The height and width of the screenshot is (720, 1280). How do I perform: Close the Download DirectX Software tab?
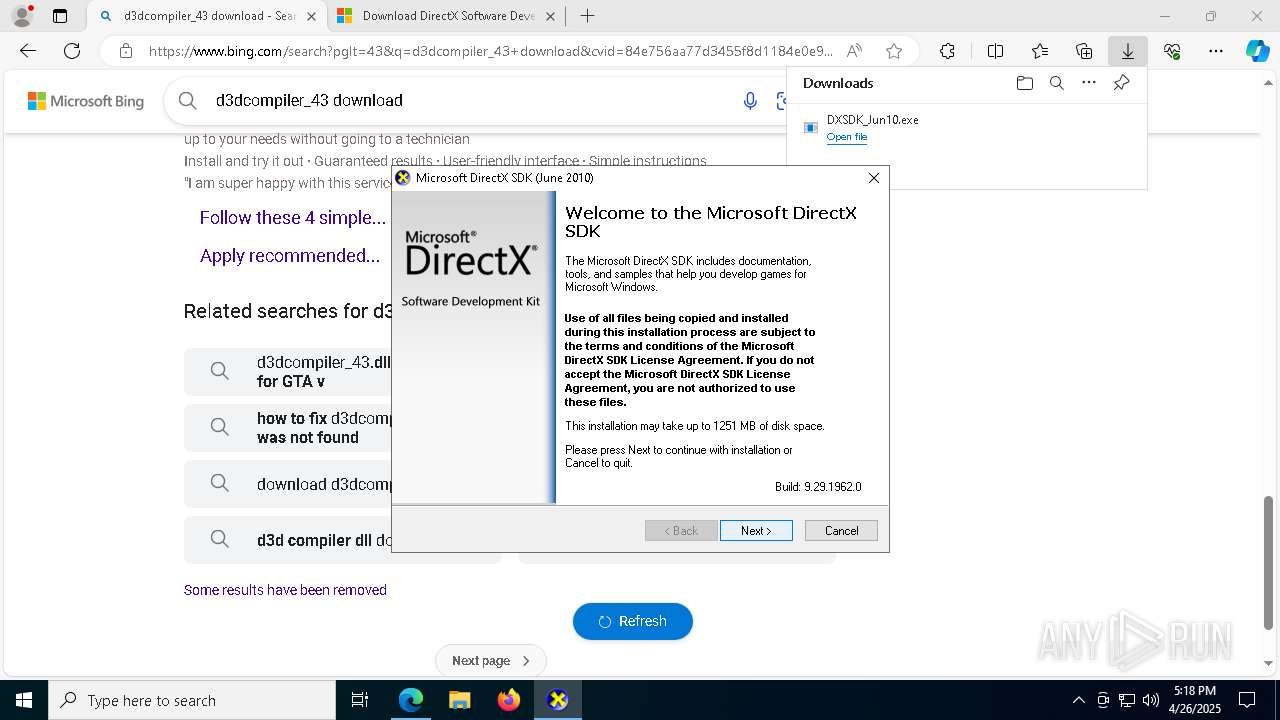552,16
